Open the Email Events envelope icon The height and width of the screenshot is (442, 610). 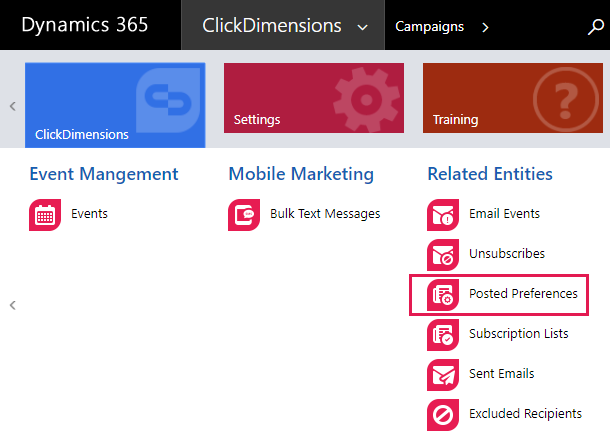pyautogui.click(x=443, y=215)
